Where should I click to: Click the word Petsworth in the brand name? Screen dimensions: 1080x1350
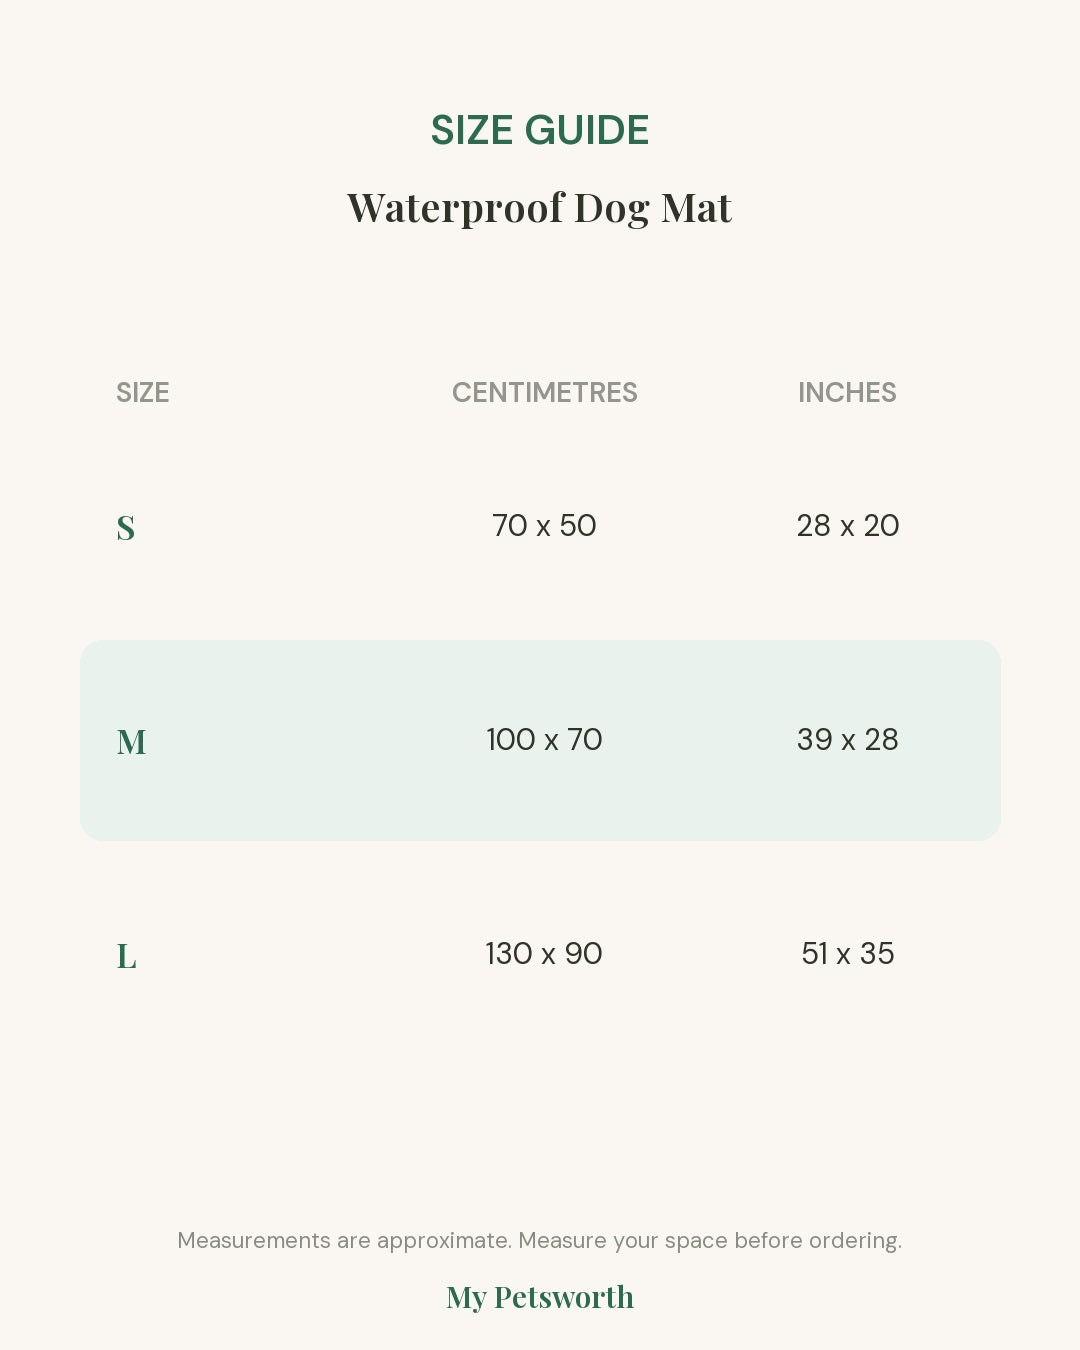tap(564, 1297)
